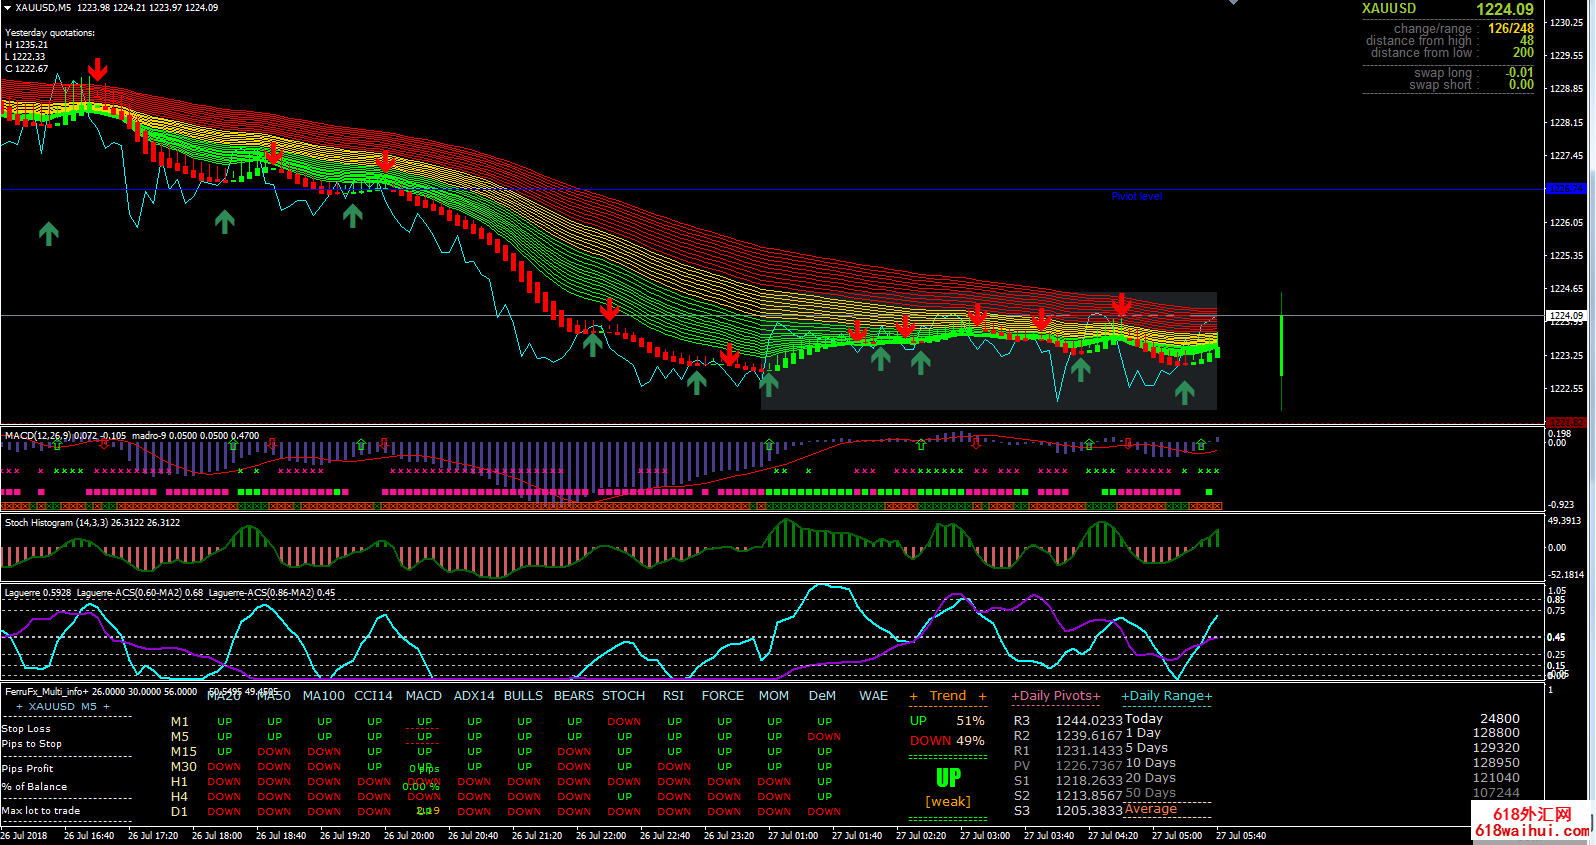Click yesterday's high value H 1235.21
The height and width of the screenshot is (845, 1596).
click(x=26, y=45)
